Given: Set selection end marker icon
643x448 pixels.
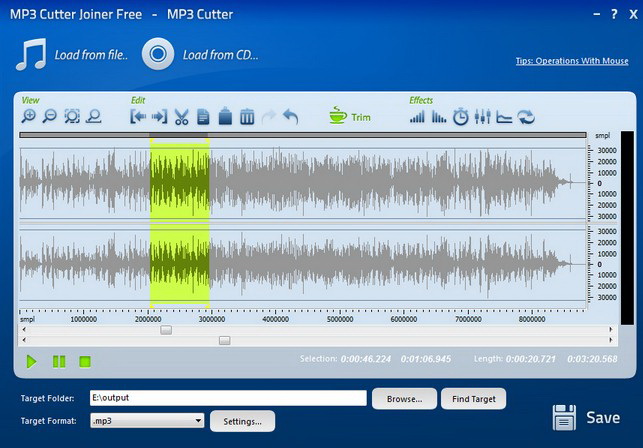Looking at the screenshot, I should tap(160, 117).
